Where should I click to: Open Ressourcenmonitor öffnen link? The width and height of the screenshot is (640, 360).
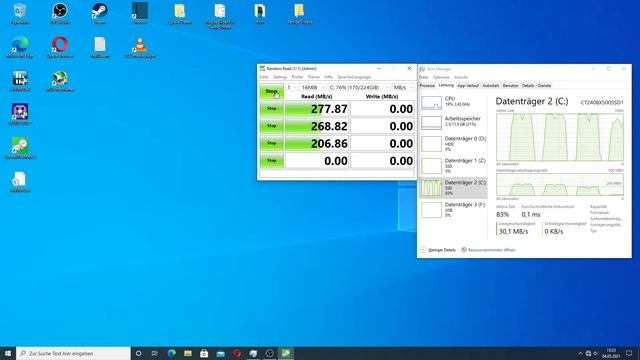[489, 250]
